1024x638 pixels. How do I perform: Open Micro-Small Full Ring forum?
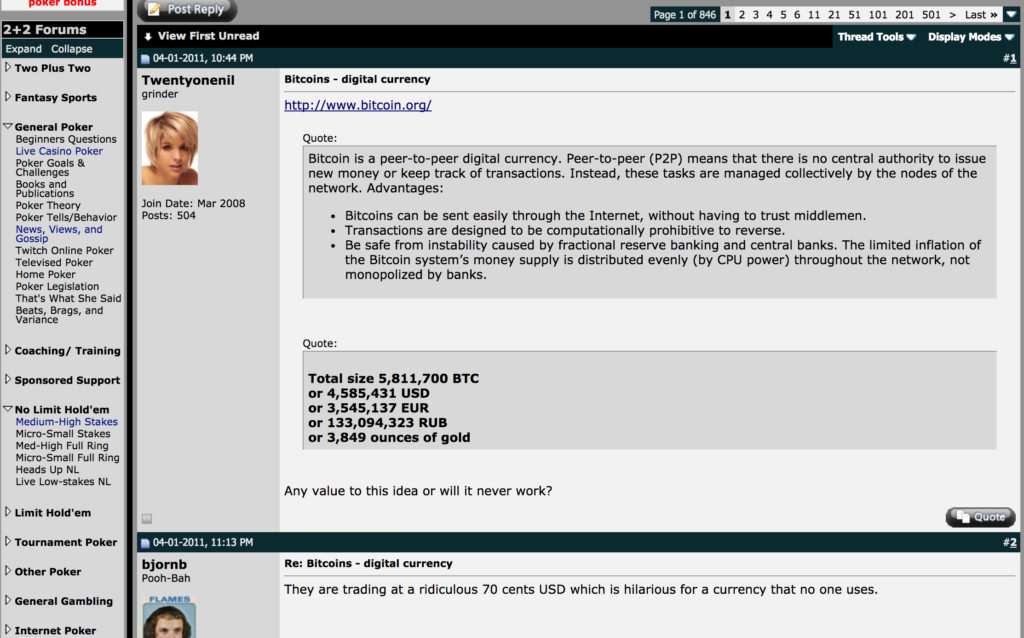[x=67, y=458]
